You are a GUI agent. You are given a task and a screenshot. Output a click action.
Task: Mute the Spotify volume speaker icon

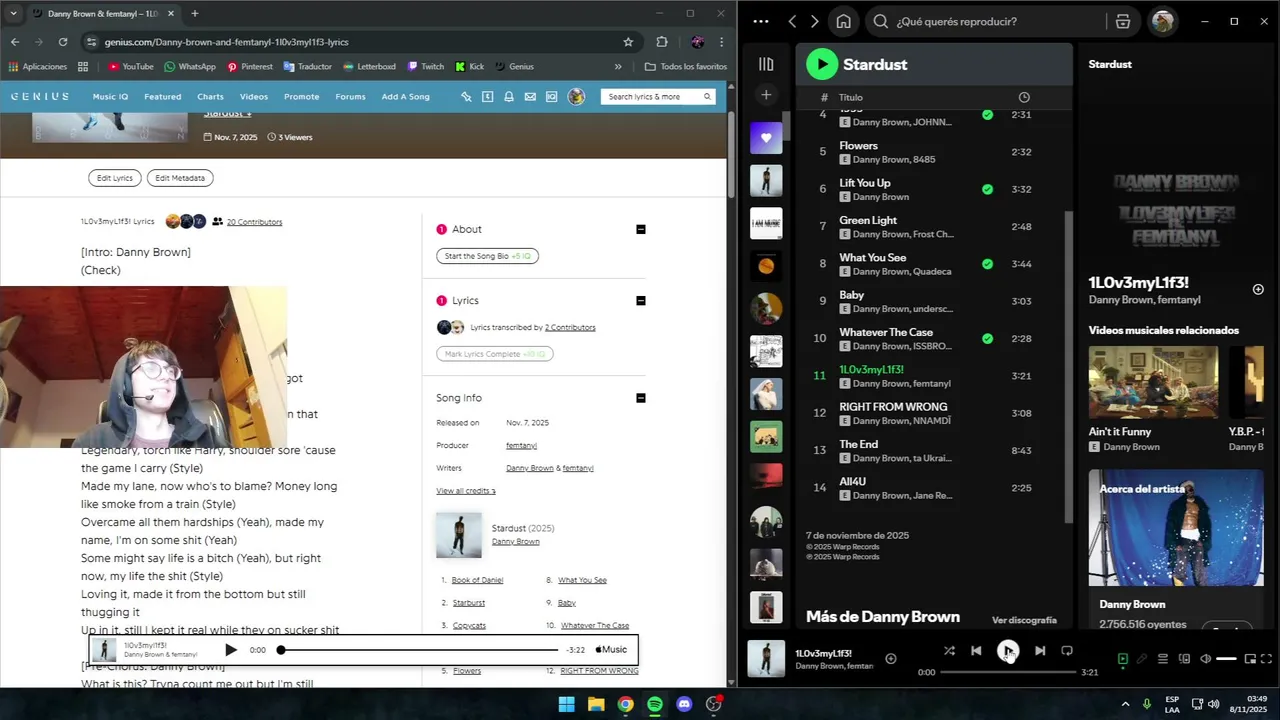pyautogui.click(x=1205, y=659)
